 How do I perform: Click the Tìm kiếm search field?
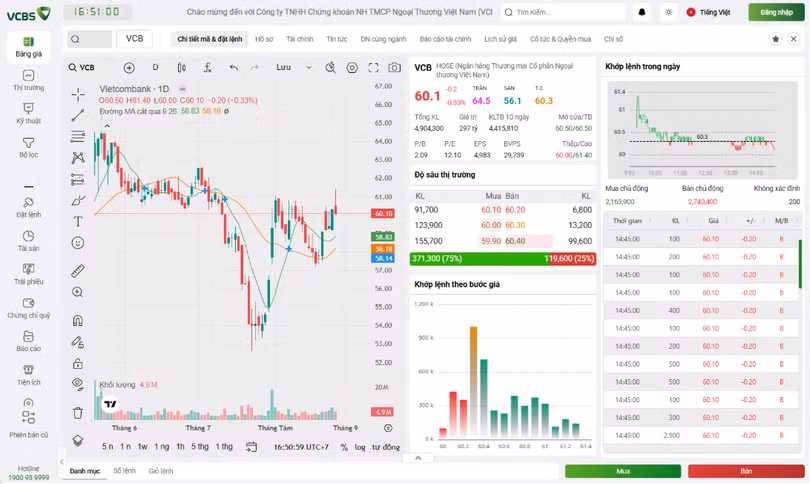pyautogui.click(x=563, y=12)
